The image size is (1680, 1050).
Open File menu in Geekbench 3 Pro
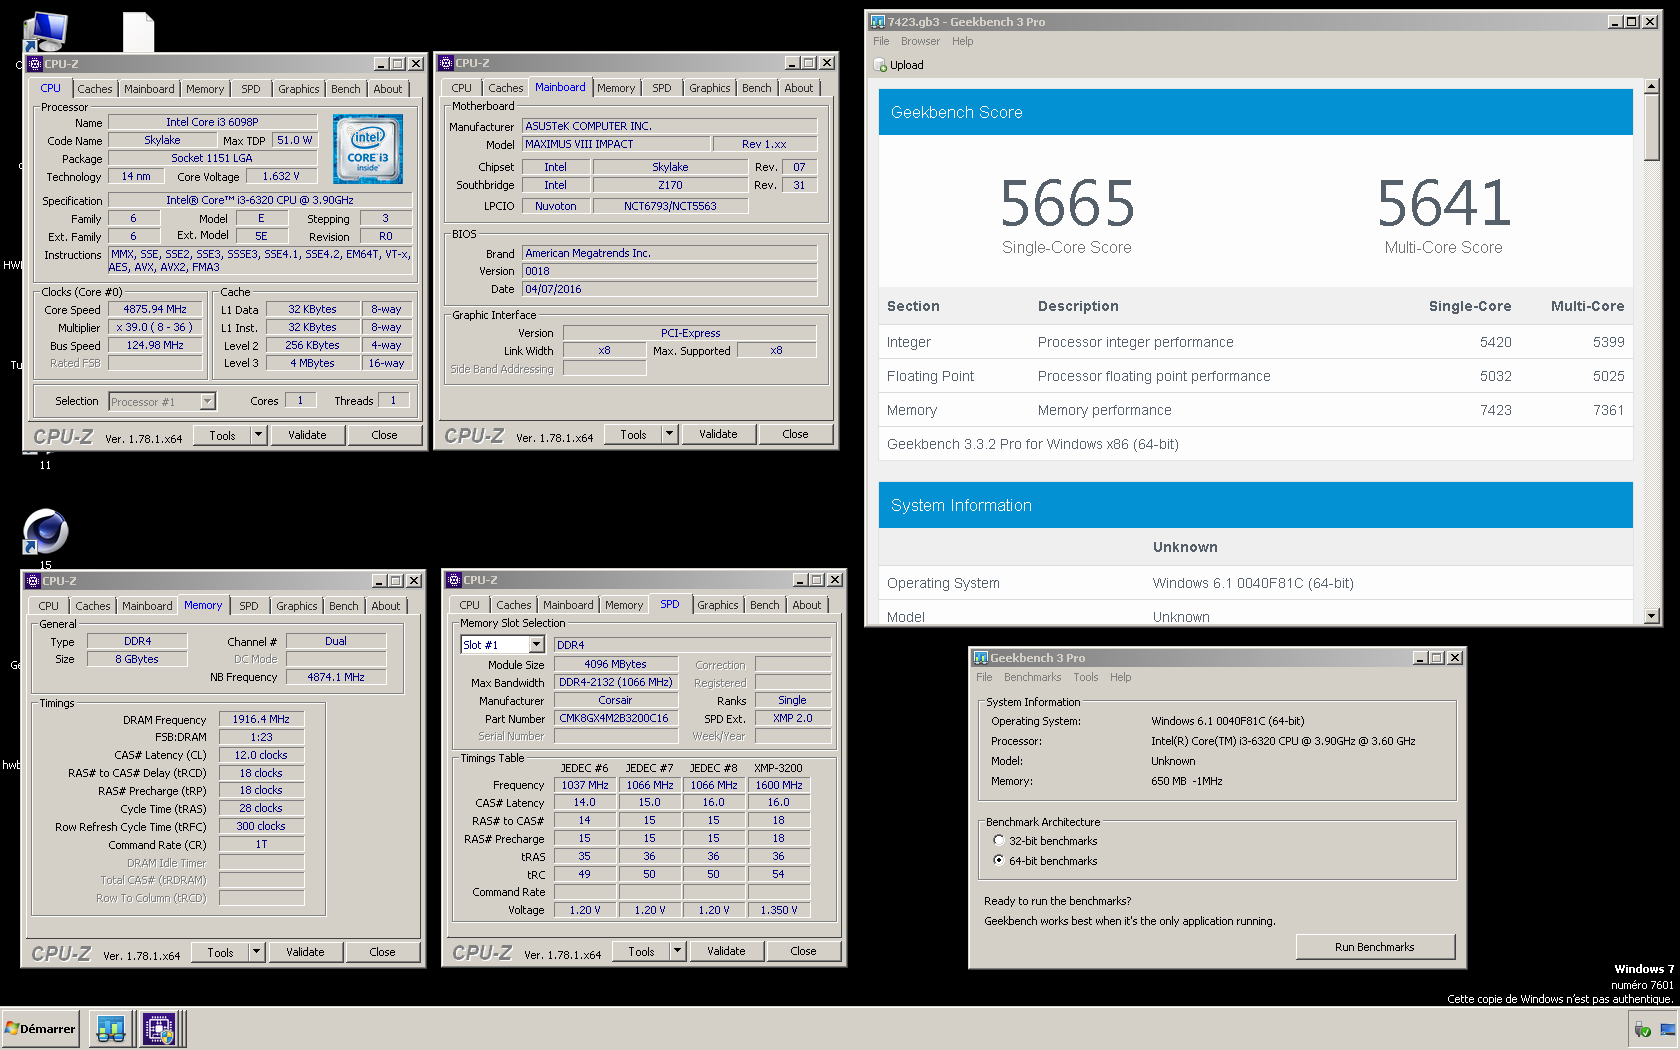point(984,677)
